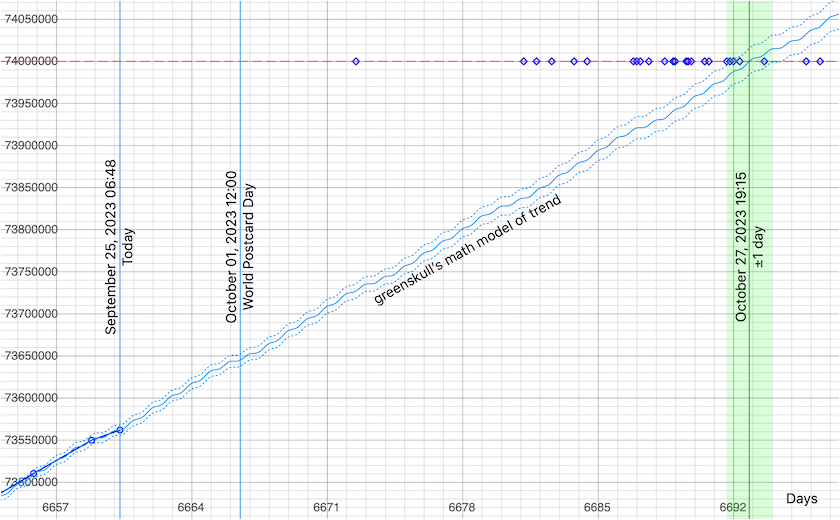
Task: Click the 74050000 y-axis tick label
Action: [29, 20]
